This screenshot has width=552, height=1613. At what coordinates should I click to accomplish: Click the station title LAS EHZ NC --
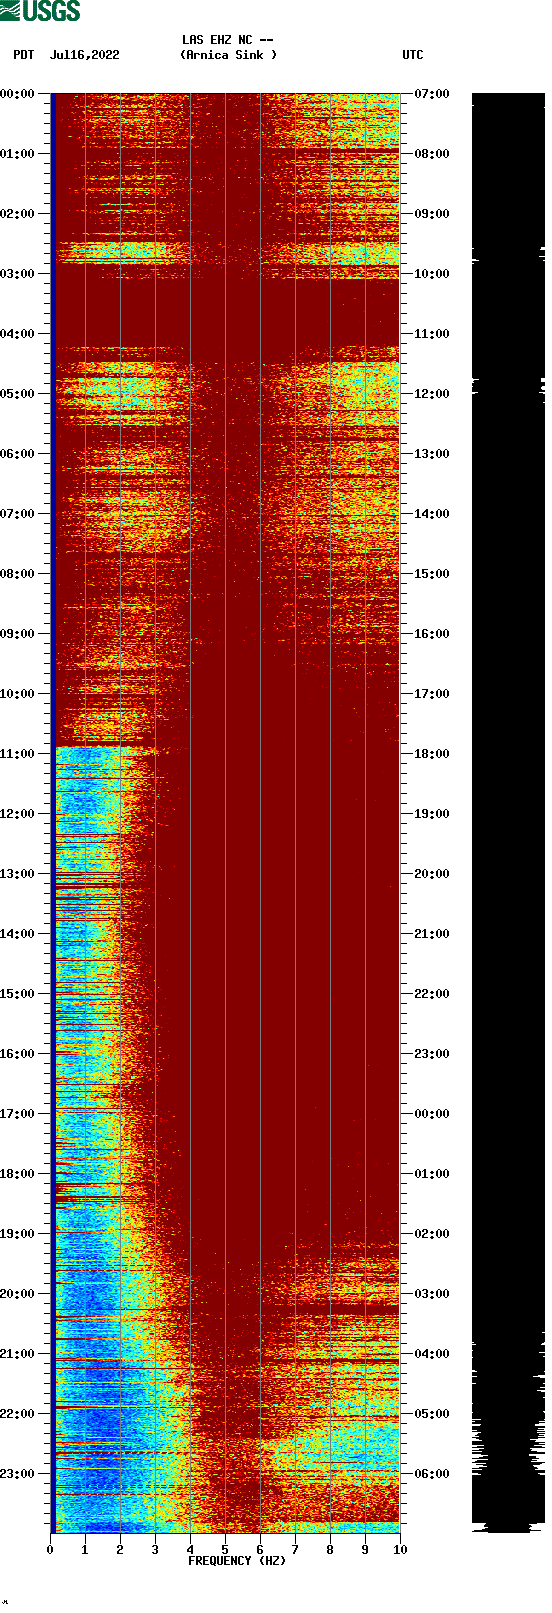(228, 40)
